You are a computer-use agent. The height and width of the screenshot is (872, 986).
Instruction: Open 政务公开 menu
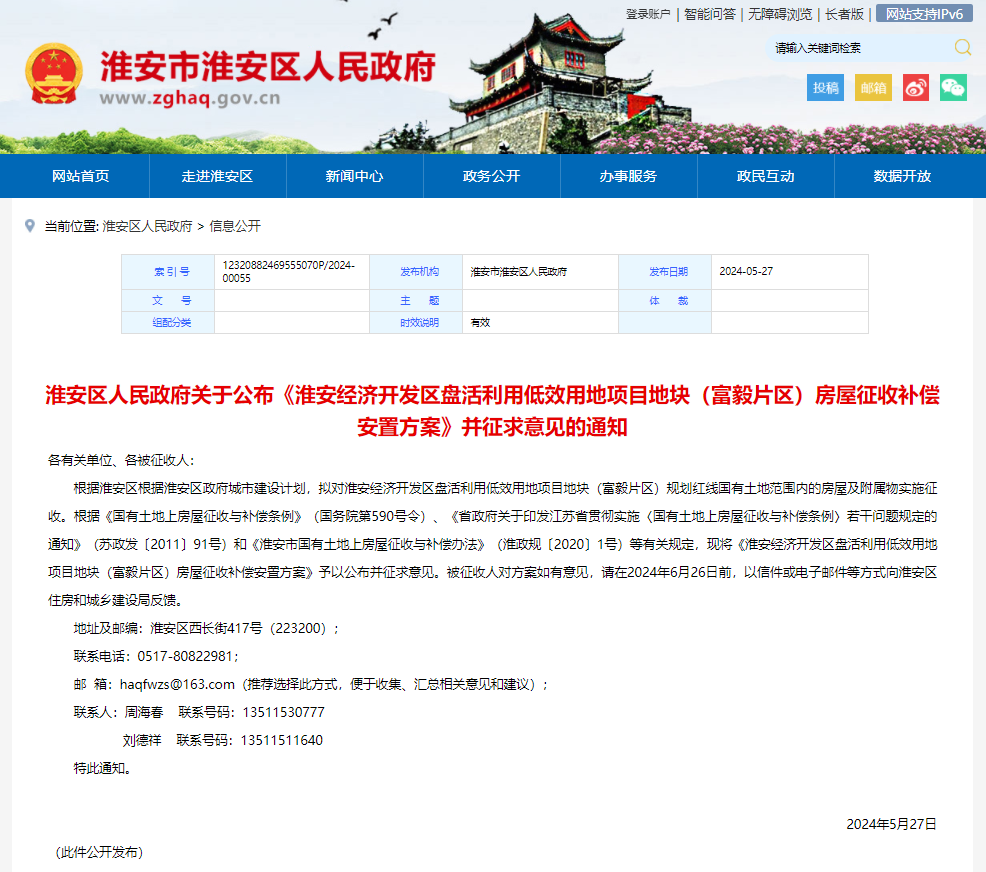pos(492,176)
